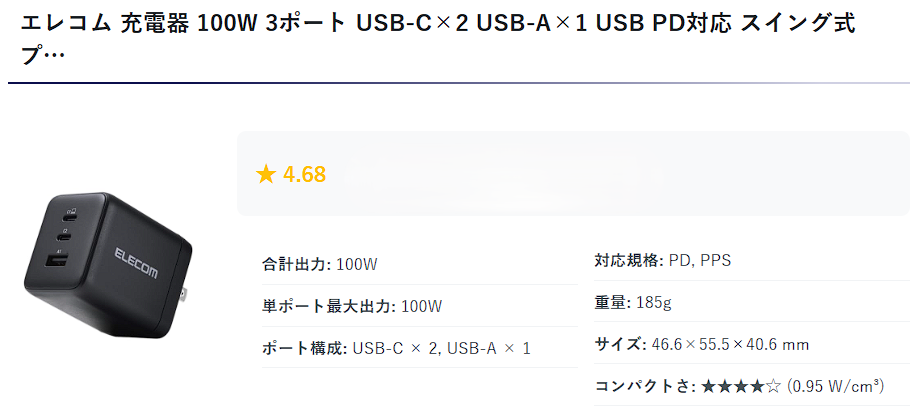This screenshot has width=910, height=413.
Task: Click the compactness star rating icons
Action: pos(740,386)
